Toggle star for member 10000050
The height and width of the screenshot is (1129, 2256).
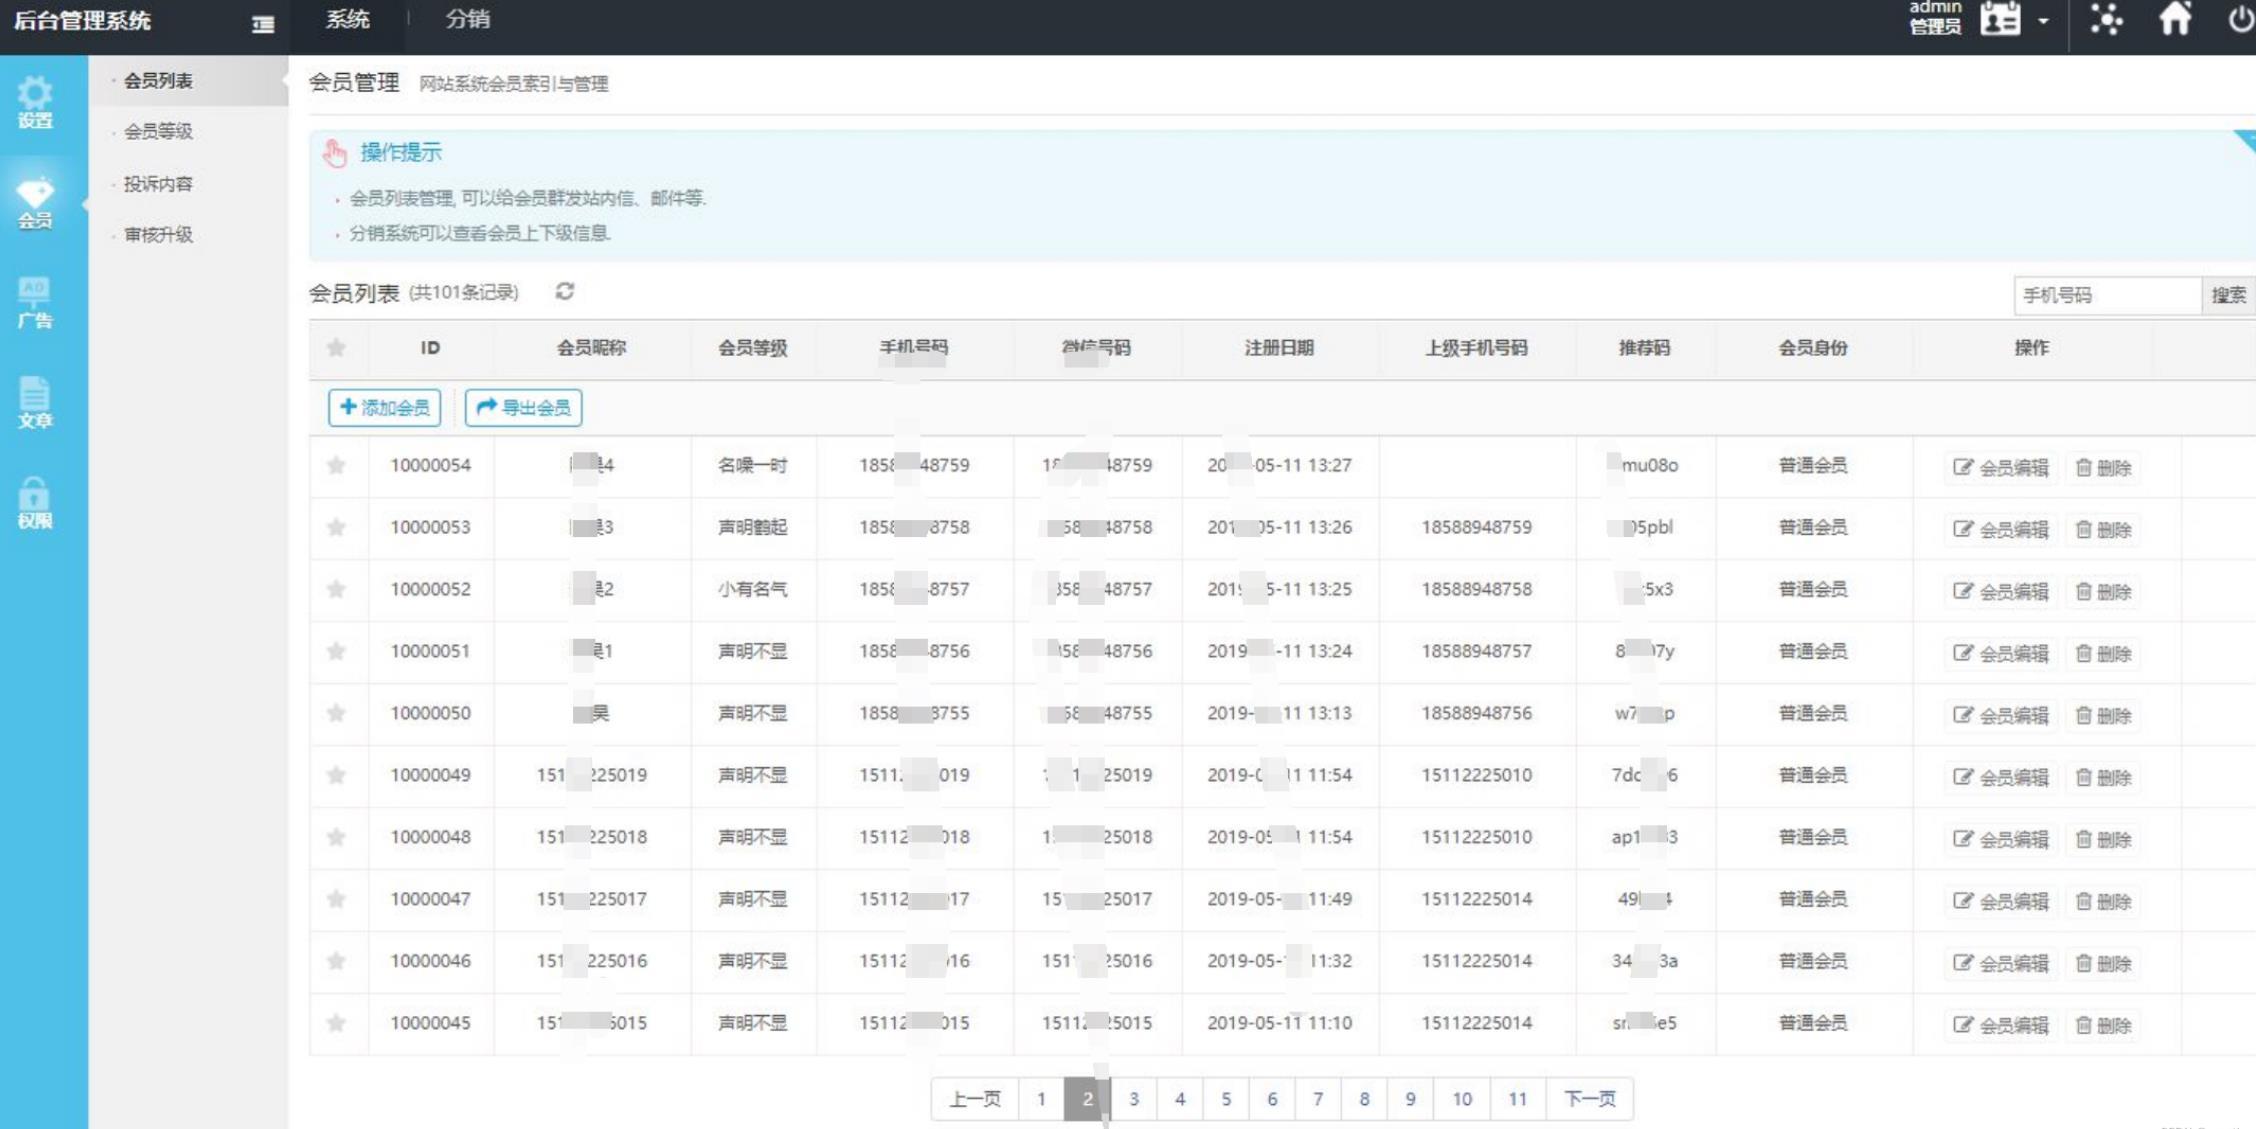tap(336, 713)
